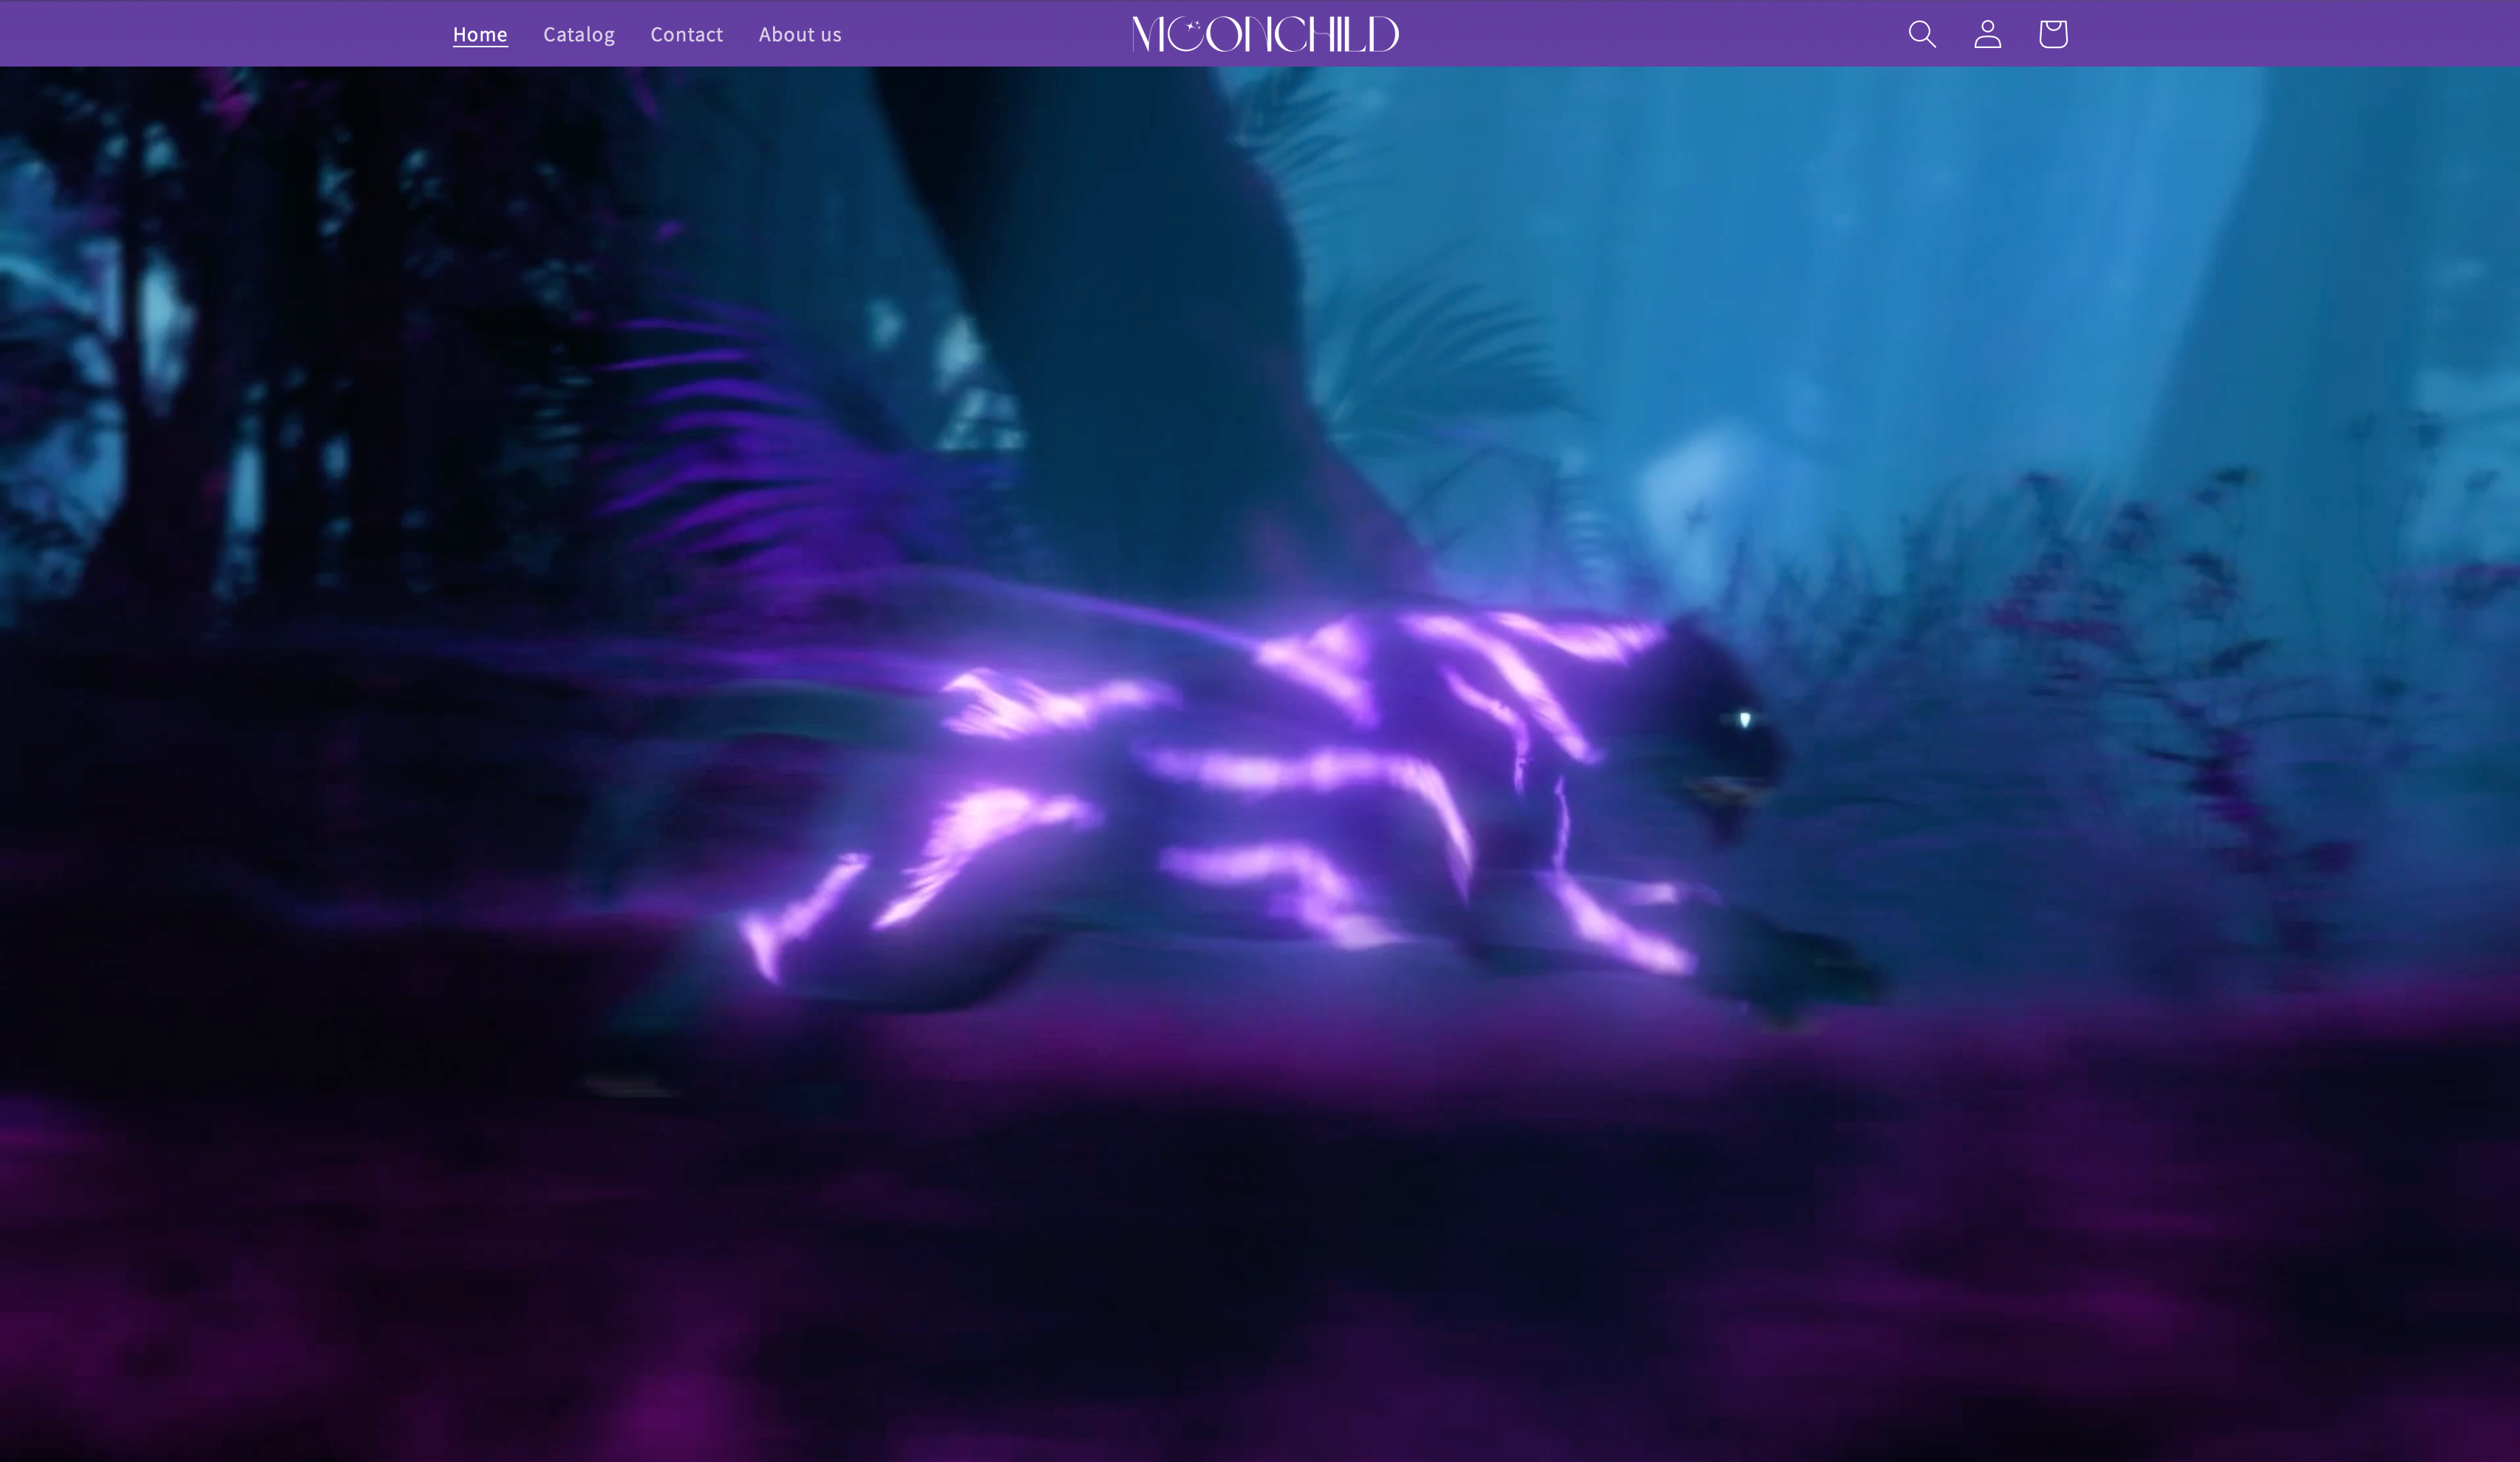Visit the About us page
The height and width of the screenshot is (1462, 2520).
tap(799, 34)
